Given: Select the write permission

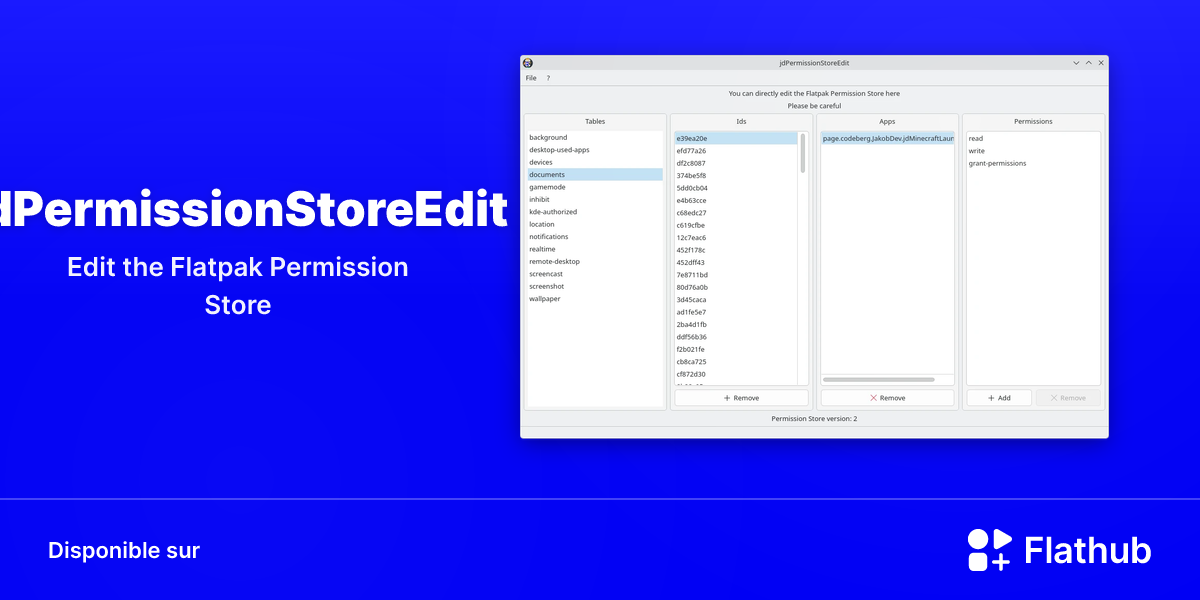Looking at the screenshot, I should pyautogui.click(x=1033, y=151).
